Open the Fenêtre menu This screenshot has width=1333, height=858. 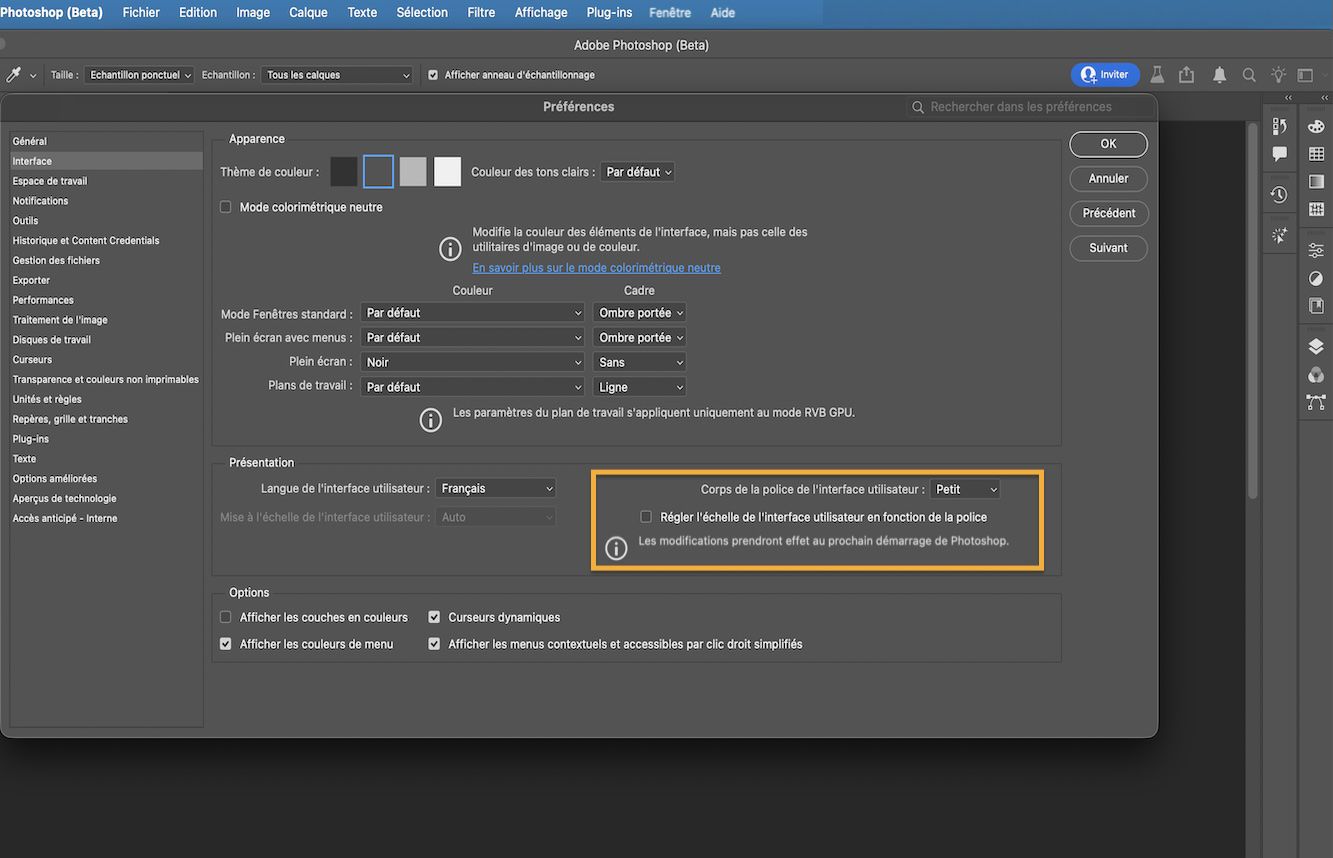point(669,12)
